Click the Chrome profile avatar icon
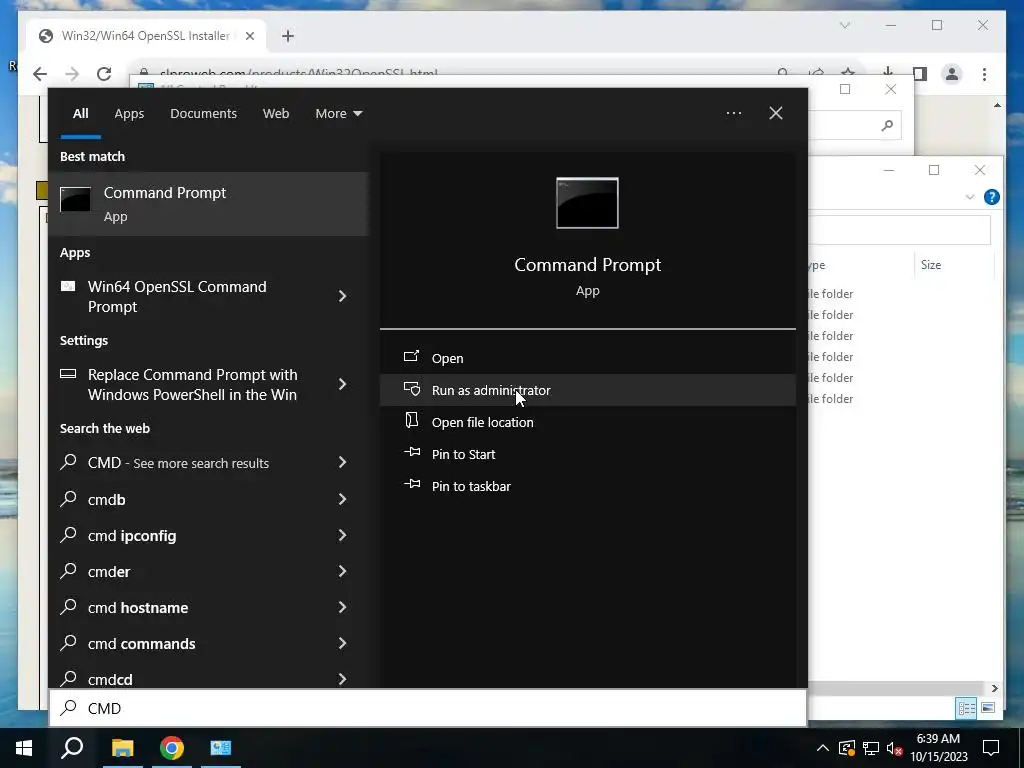The width and height of the screenshot is (1024, 768). pos(952,74)
